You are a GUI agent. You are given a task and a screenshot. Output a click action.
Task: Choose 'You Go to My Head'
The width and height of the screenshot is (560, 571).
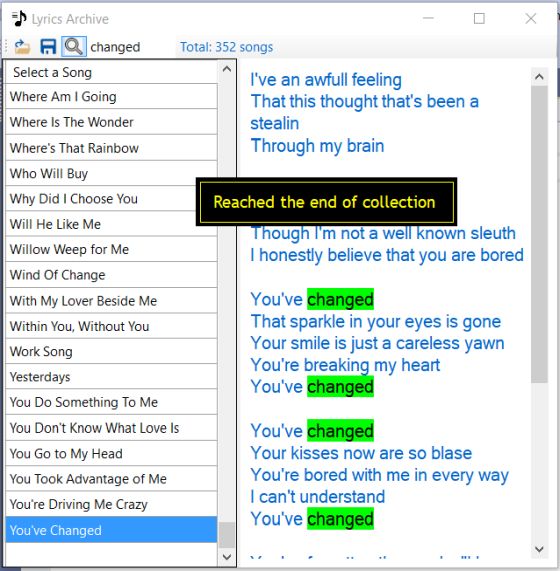click(111, 453)
